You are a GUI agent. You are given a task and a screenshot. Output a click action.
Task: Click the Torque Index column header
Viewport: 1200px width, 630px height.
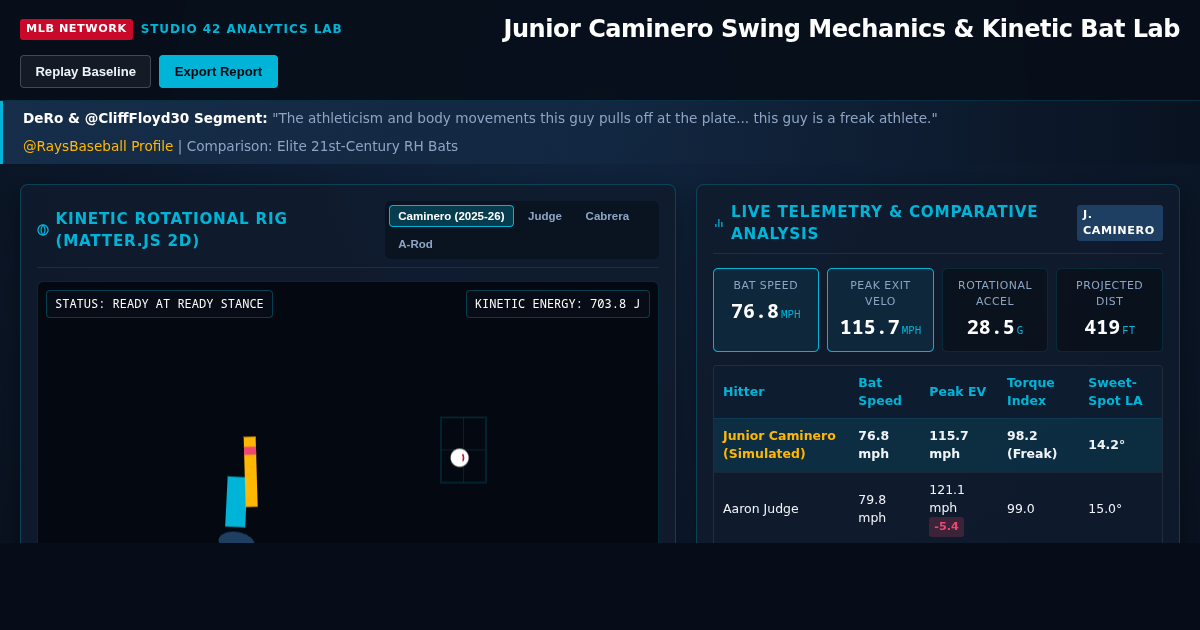coord(1030,392)
